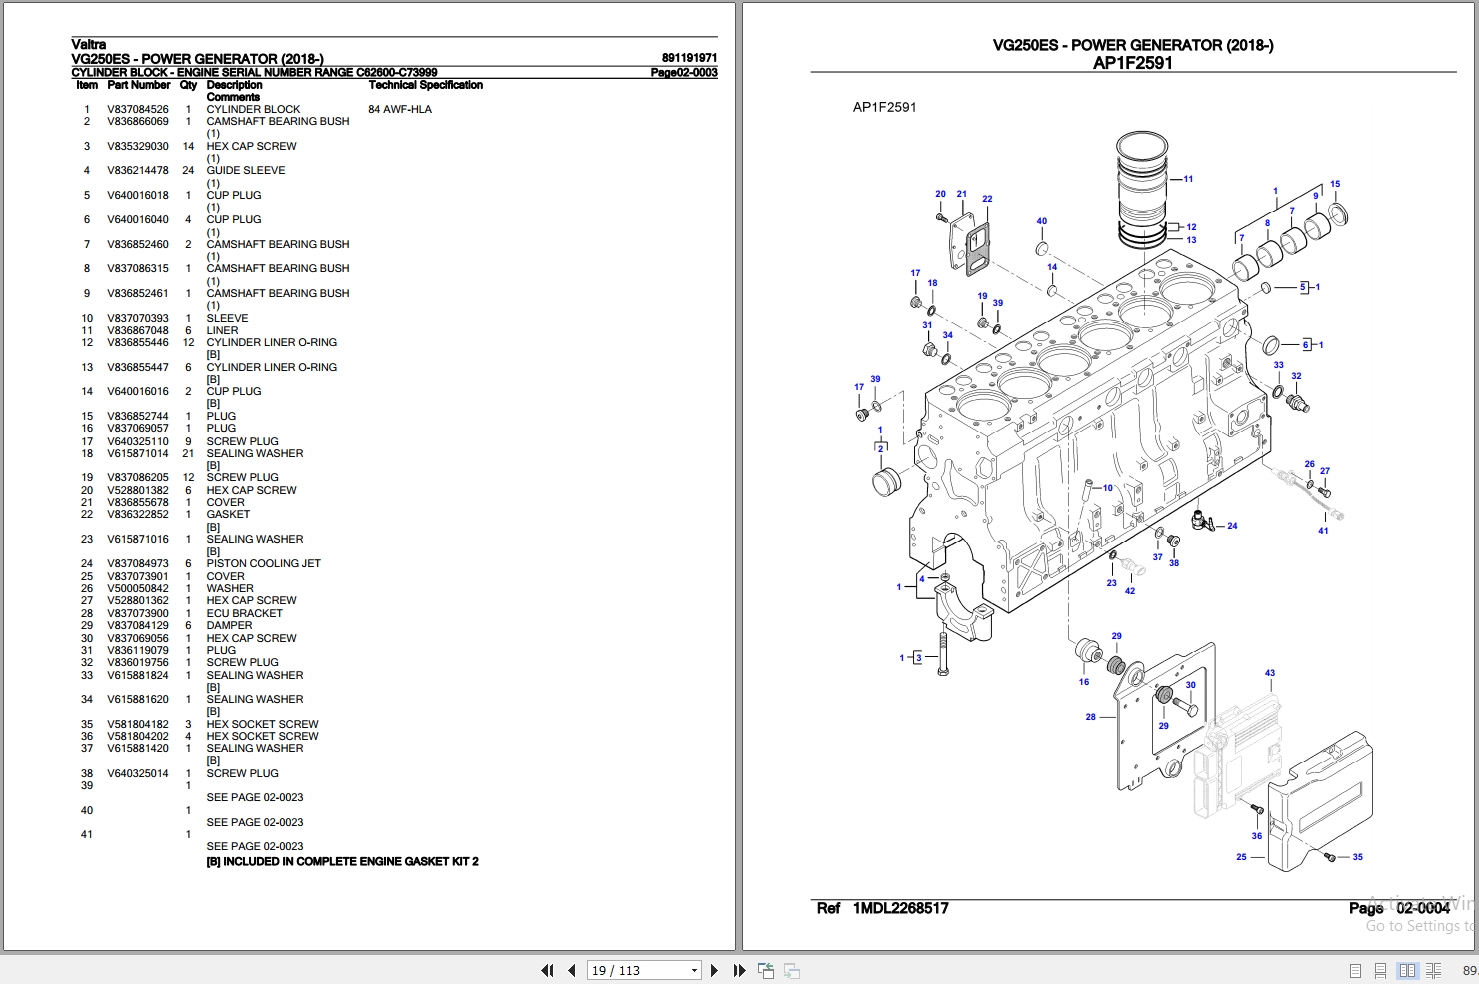Click the go-to previous view icon

click(766, 970)
